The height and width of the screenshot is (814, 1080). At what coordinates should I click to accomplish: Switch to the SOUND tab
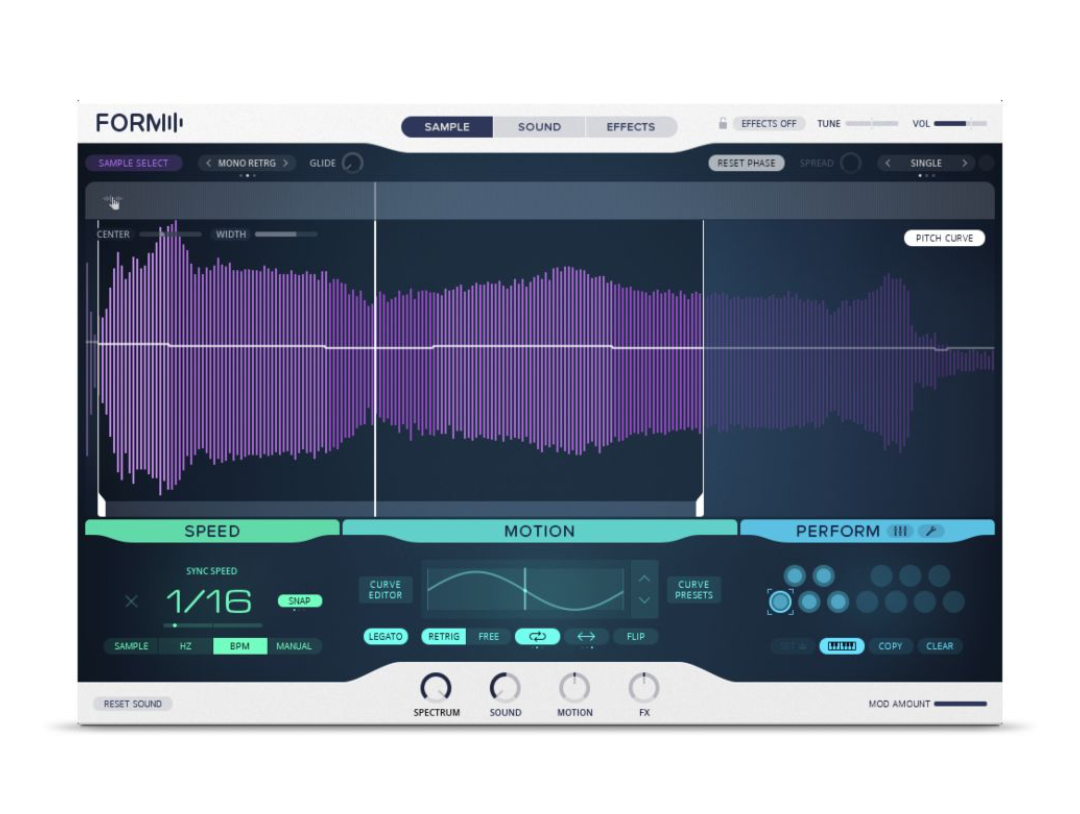coord(539,126)
